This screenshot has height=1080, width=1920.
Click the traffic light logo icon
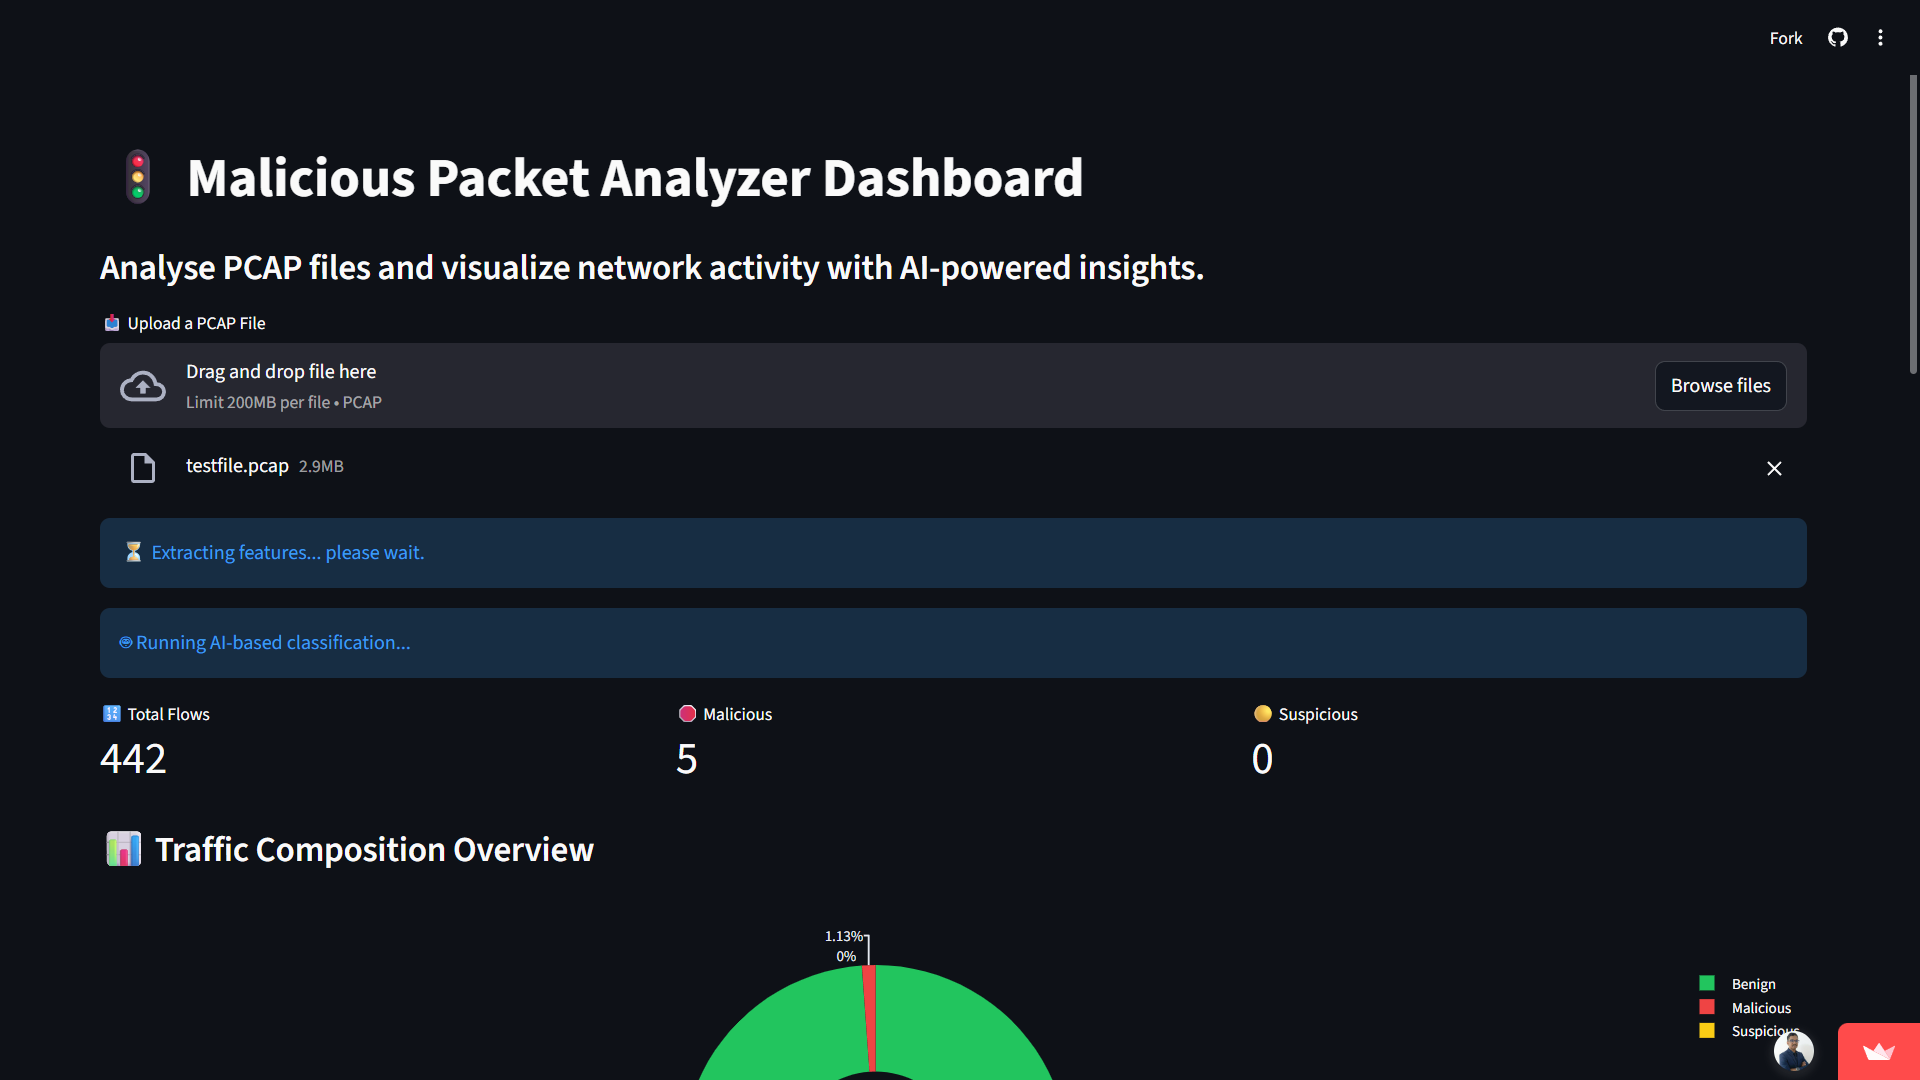pyautogui.click(x=138, y=177)
